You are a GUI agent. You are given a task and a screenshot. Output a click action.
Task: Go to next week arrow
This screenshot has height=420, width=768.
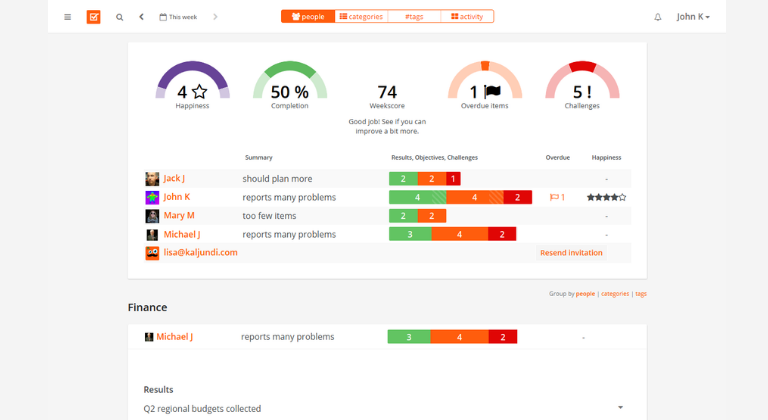click(215, 17)
